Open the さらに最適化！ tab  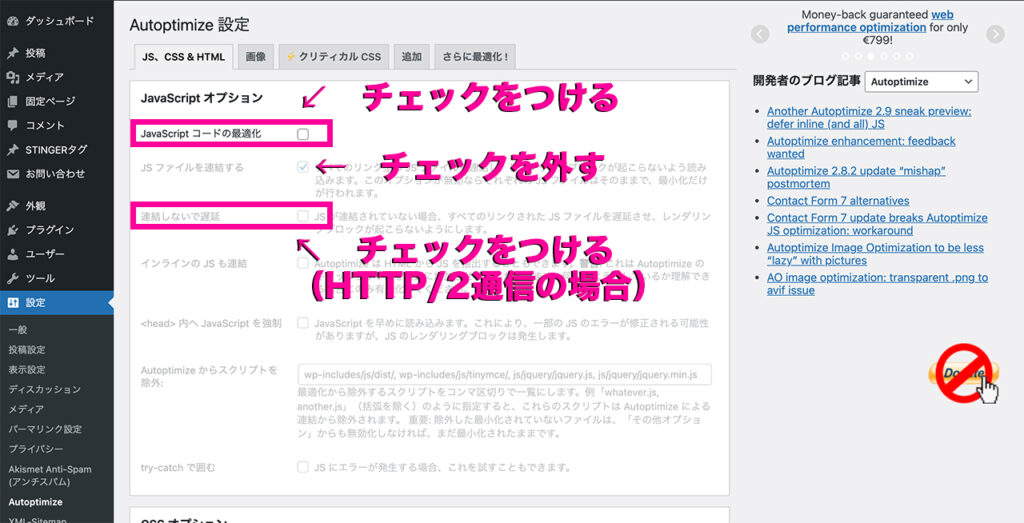pos(475,57)
